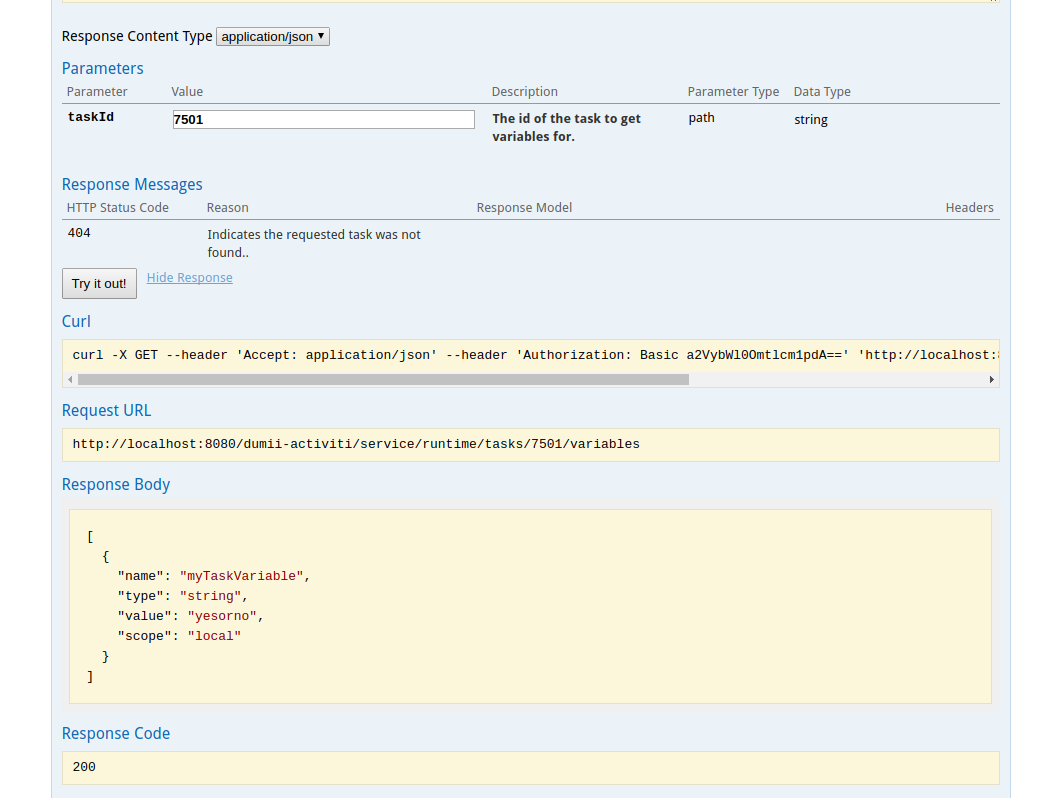Click the Value column header

click(187, 91)
